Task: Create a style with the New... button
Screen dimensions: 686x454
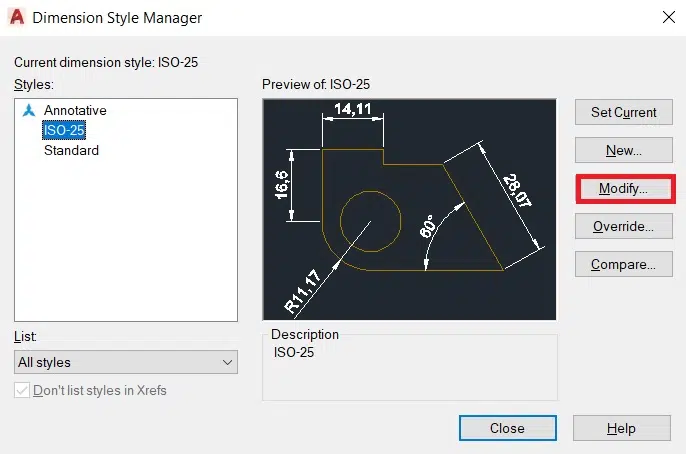Action: pyautogui.click(x=623, y=151)
